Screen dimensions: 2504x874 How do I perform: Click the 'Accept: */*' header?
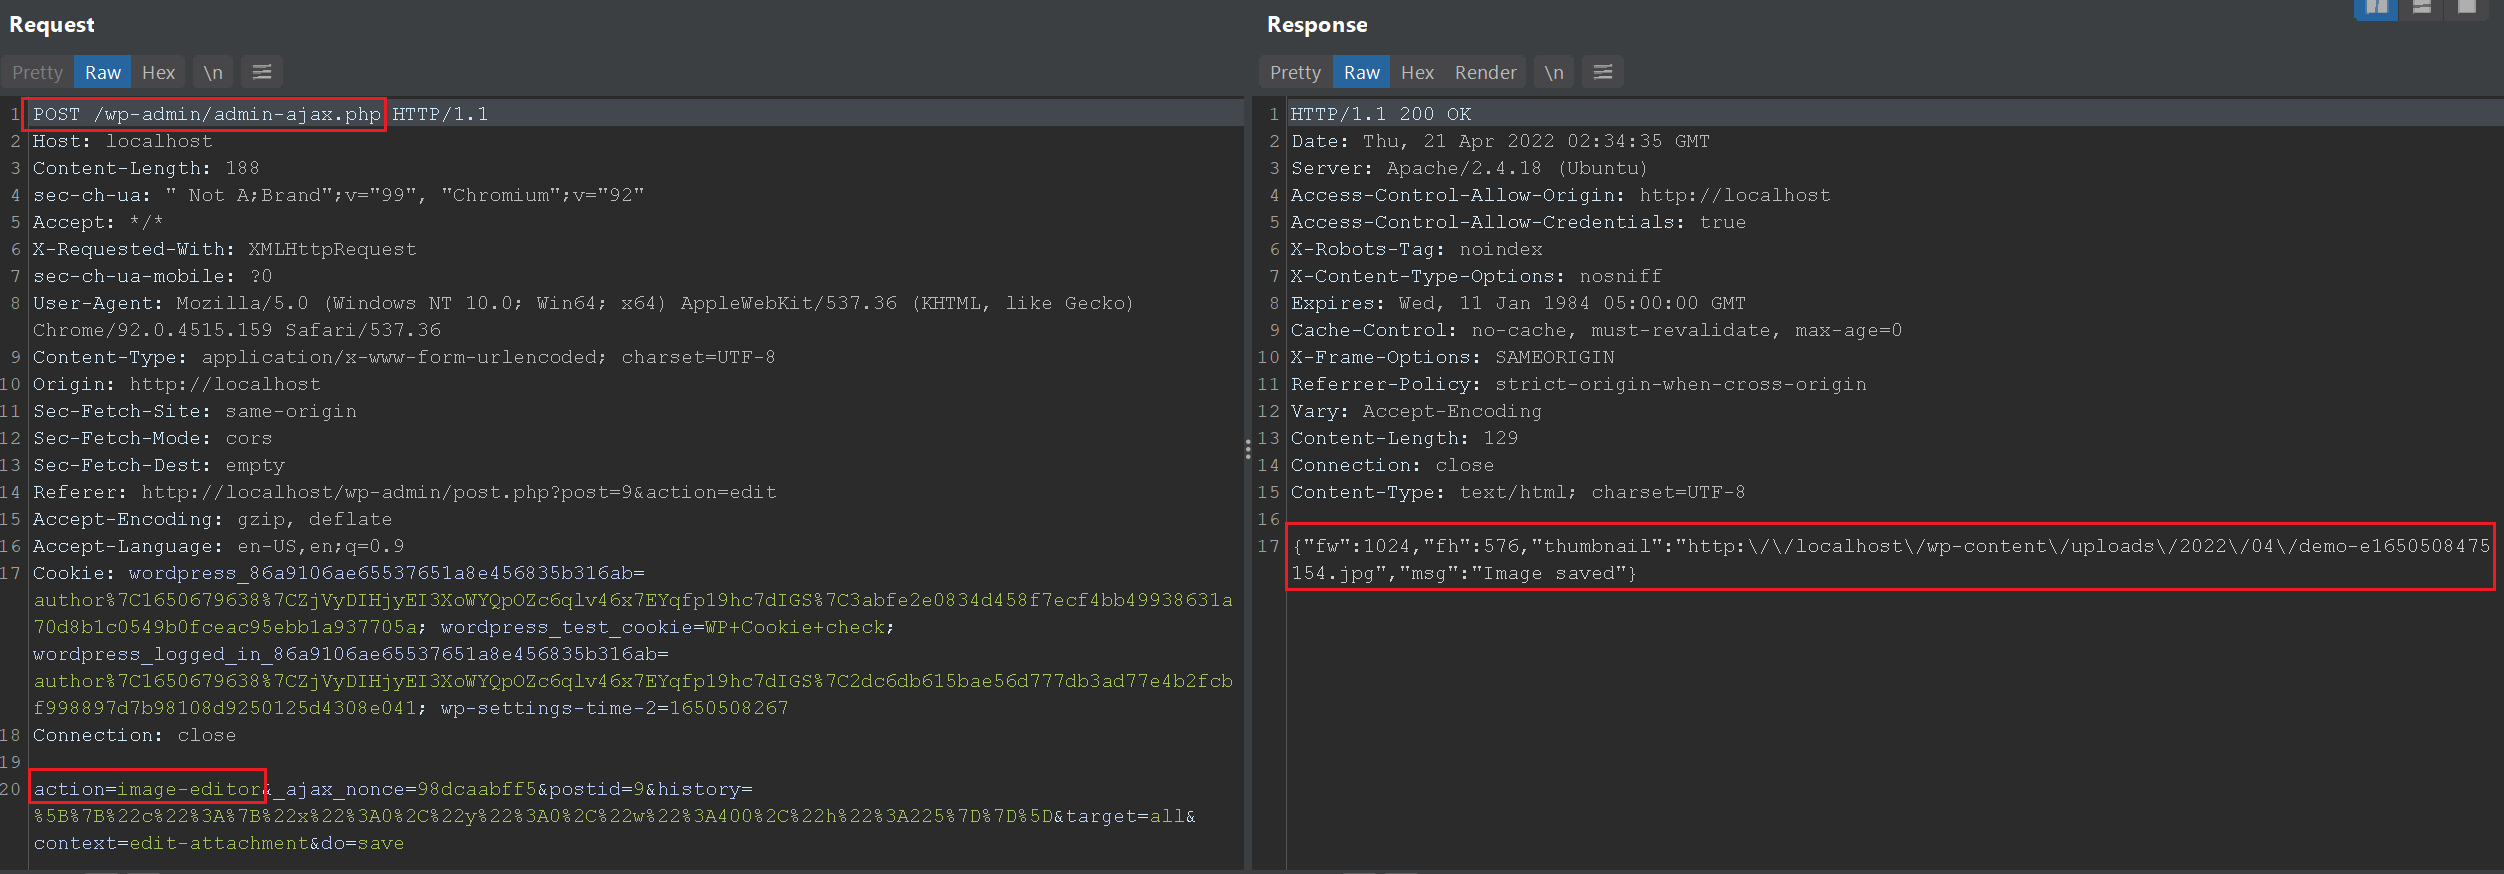[x=98, y=222]
